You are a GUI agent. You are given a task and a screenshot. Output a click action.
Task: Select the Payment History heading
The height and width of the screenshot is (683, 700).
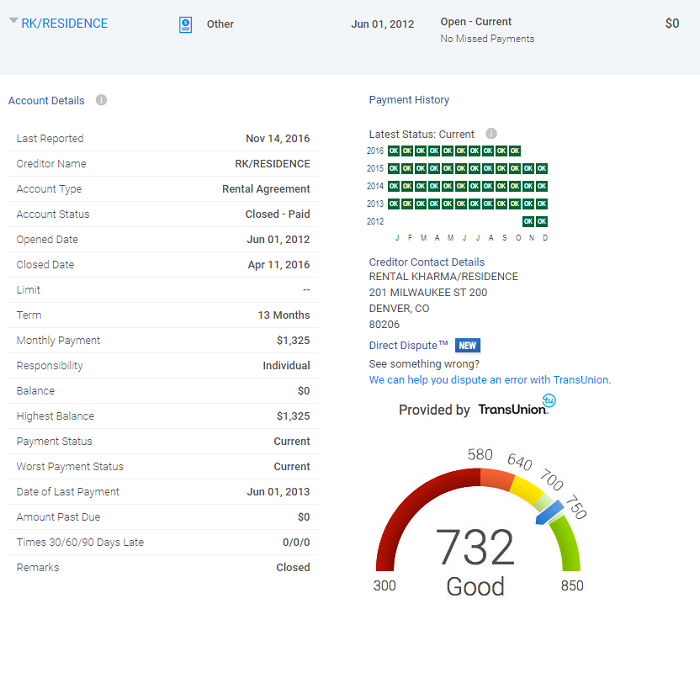[x=409, y=100]
